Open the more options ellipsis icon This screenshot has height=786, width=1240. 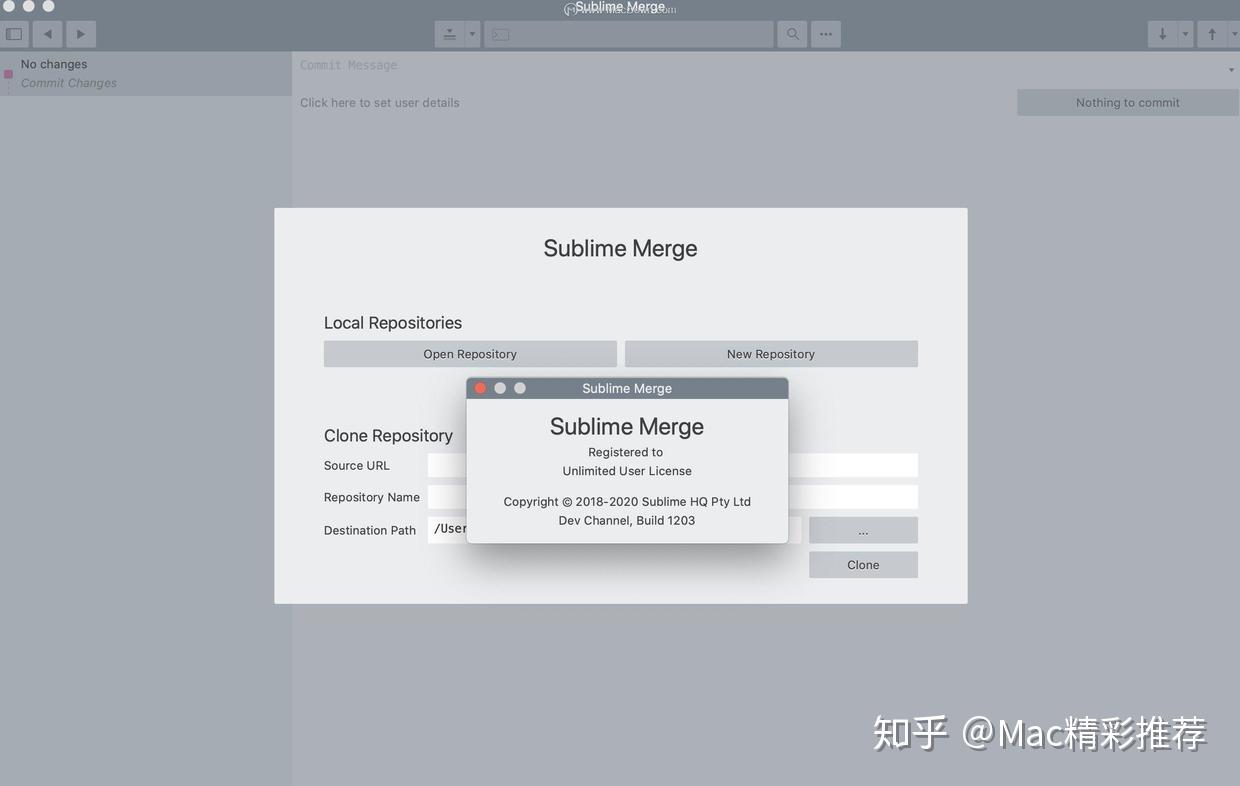coord(825,33)
